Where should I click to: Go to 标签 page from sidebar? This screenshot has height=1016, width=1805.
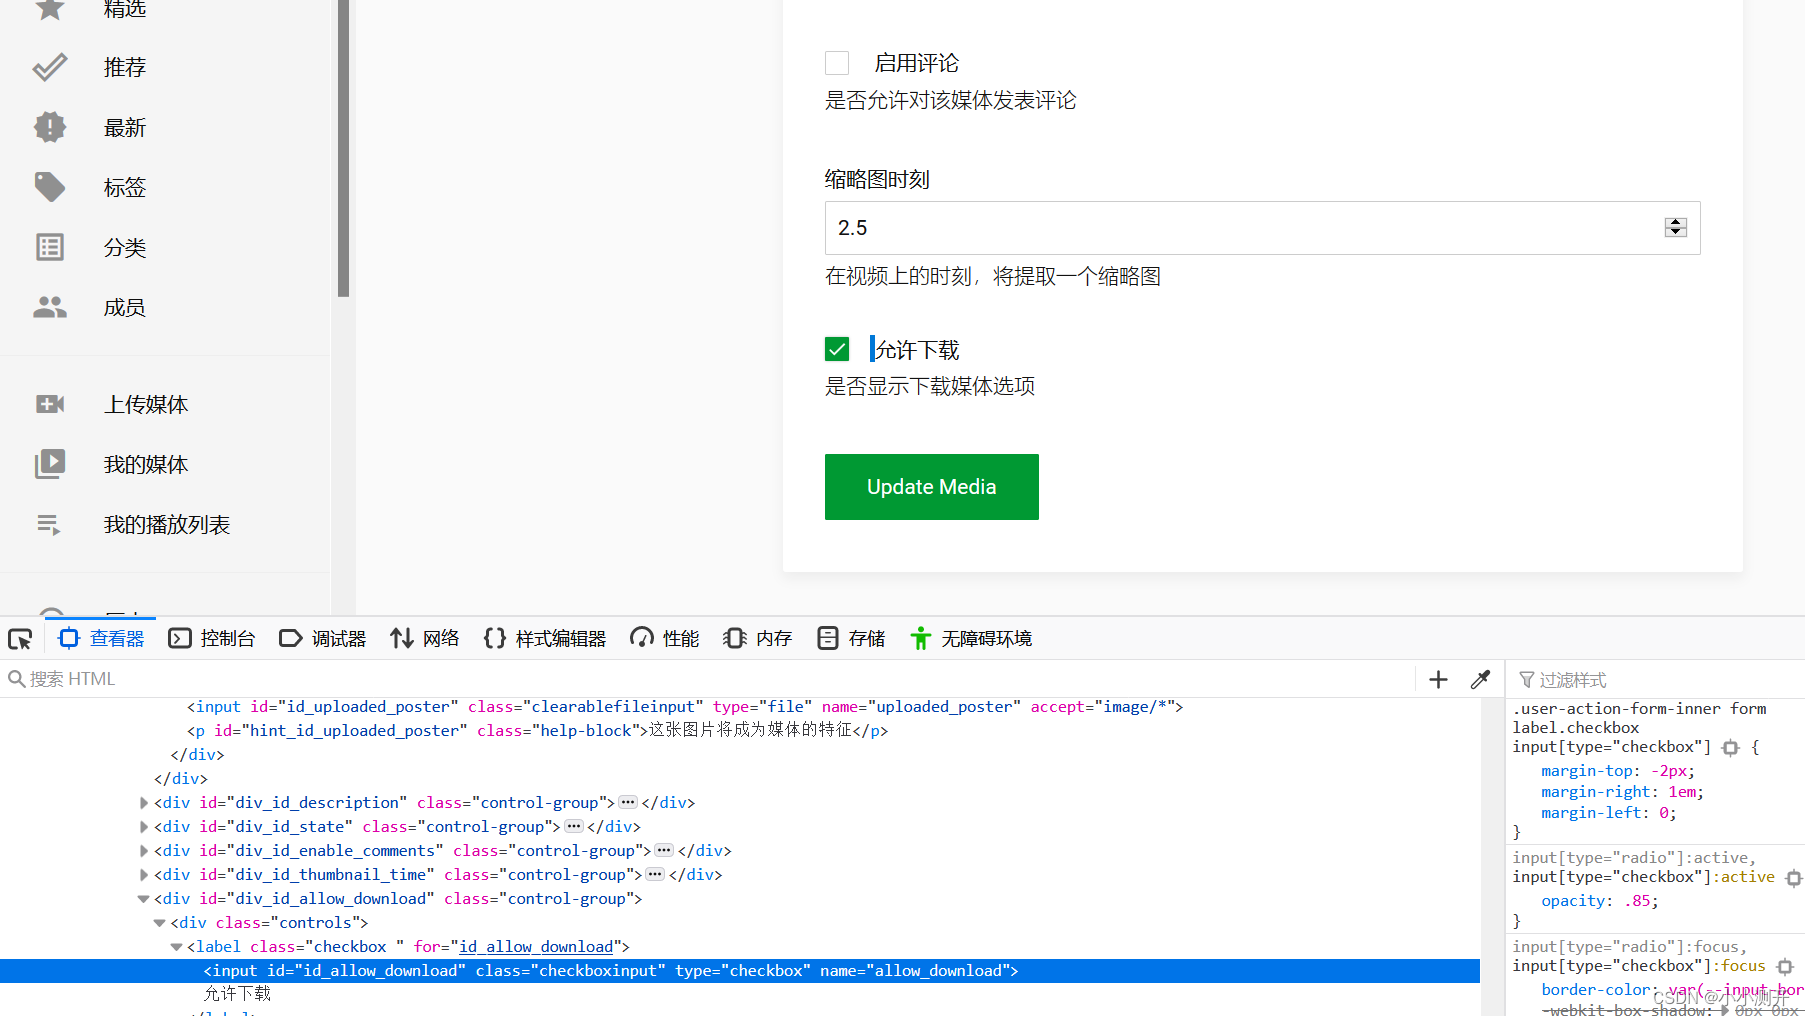pos(125,187)
